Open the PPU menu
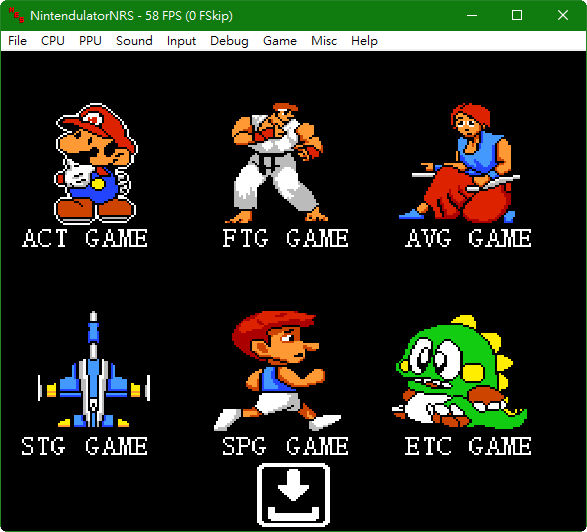This screenshot has height=532, width=587. click(x=90, y=40)
